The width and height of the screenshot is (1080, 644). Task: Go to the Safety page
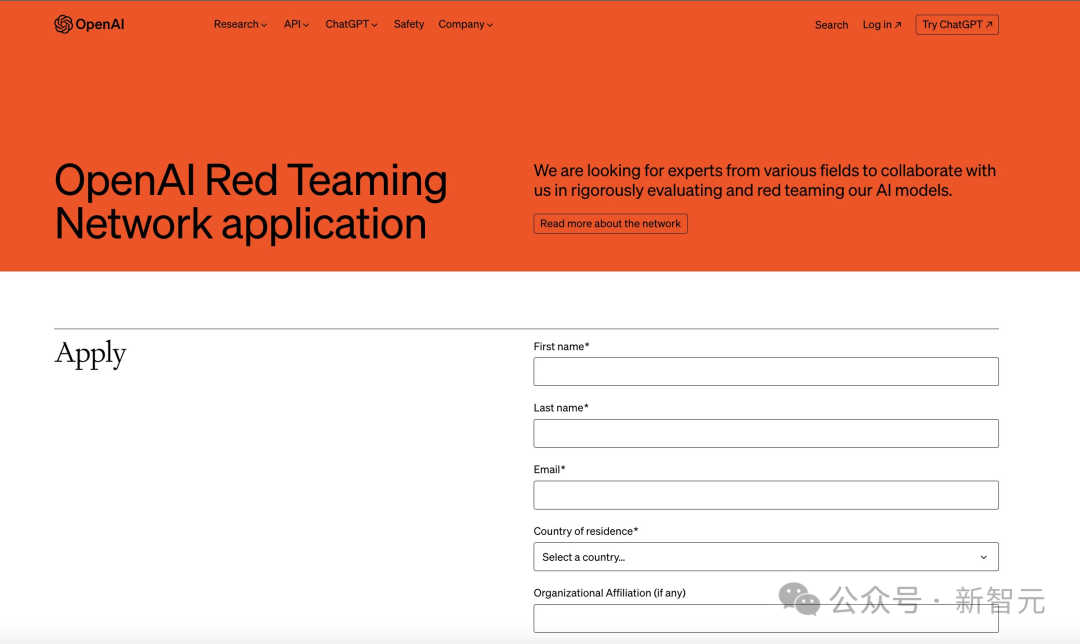(409, 24)
